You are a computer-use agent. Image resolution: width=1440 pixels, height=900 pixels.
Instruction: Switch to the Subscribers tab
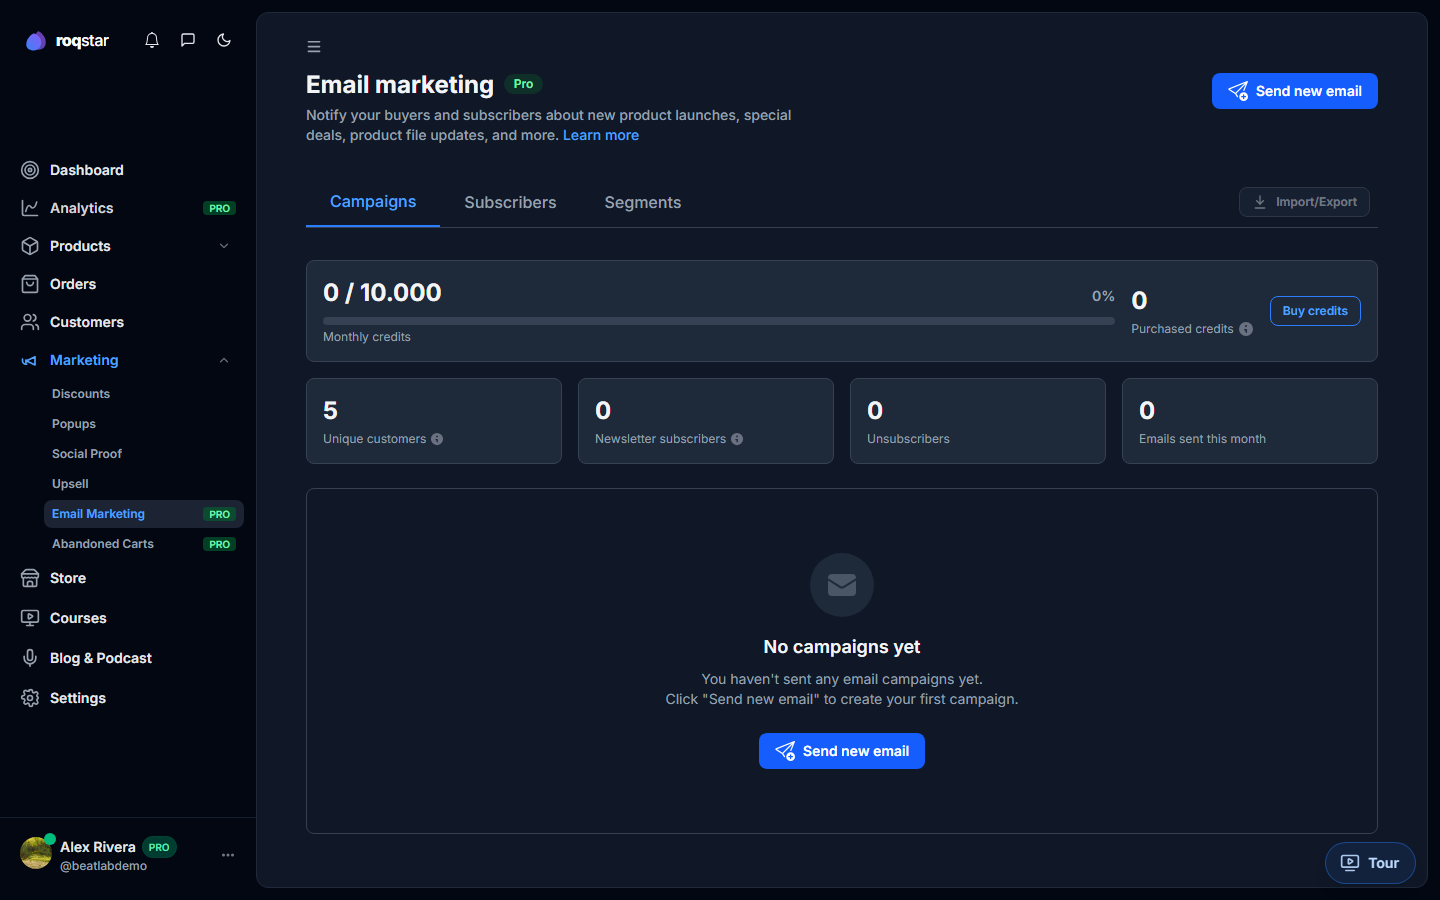pos(510,202)
